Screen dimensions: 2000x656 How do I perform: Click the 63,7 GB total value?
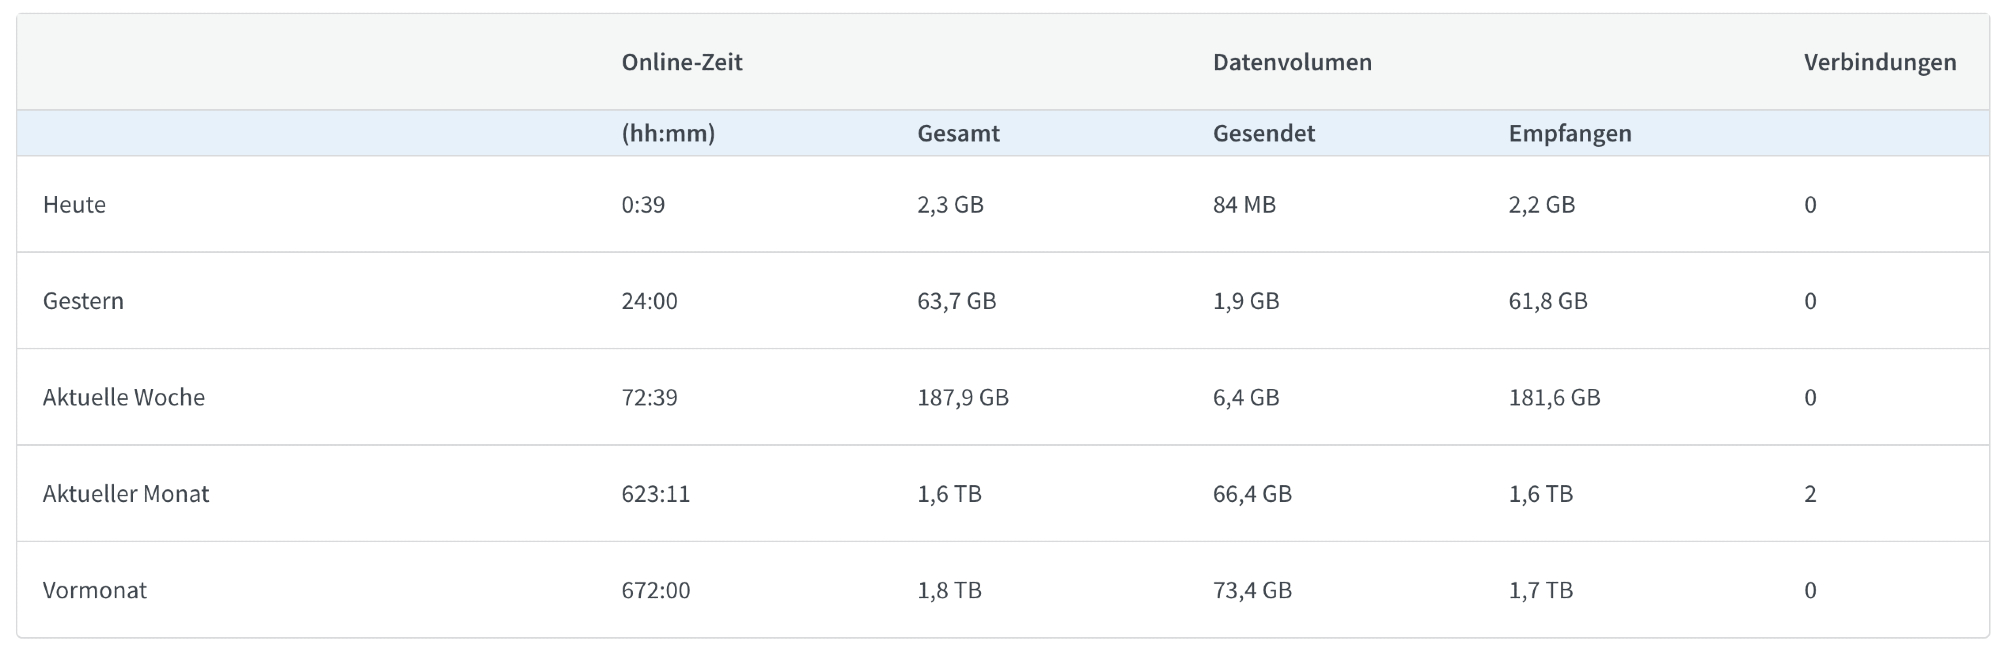pos(957,301)
